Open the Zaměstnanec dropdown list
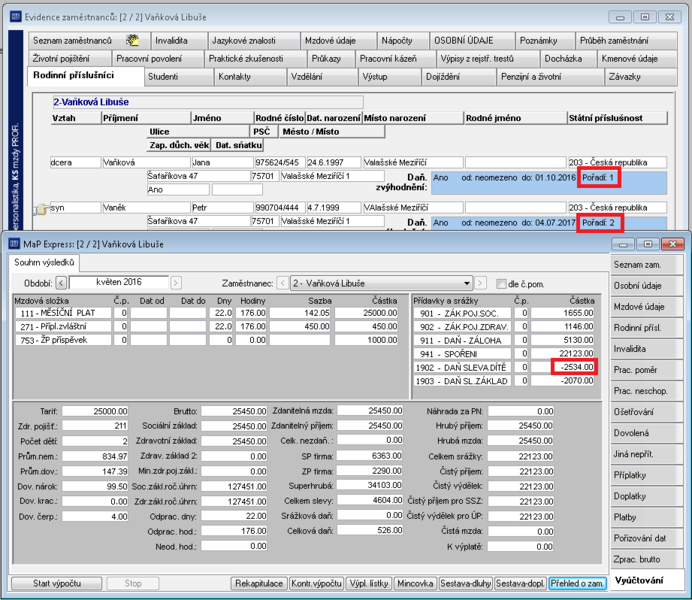Screen dimensions: 692x600 pyautogui.click(x=467, y=283)
